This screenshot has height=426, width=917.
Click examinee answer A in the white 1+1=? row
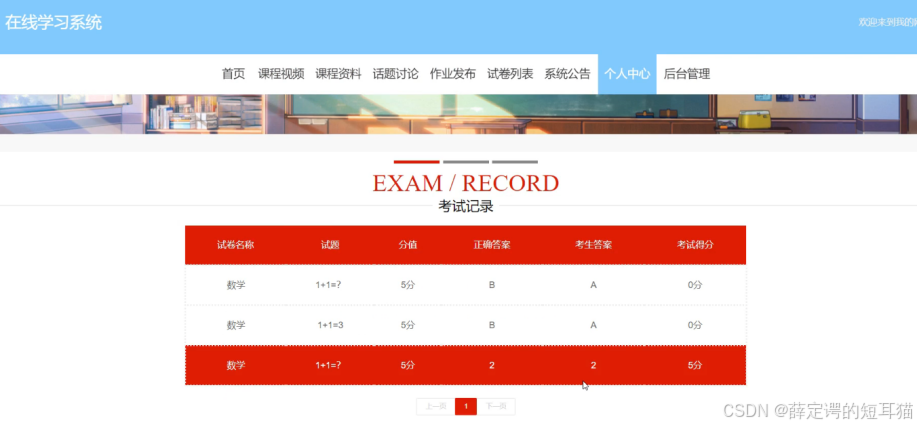[594, 285]
